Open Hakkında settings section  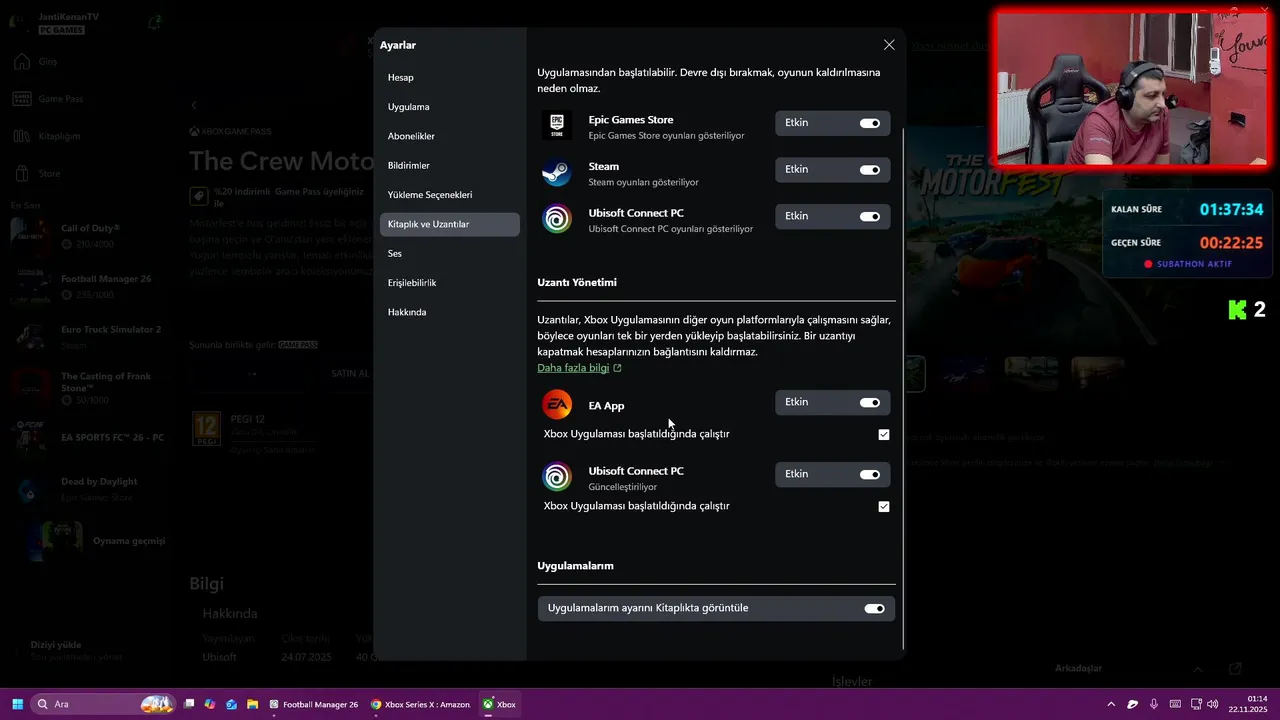pos(449,312)
